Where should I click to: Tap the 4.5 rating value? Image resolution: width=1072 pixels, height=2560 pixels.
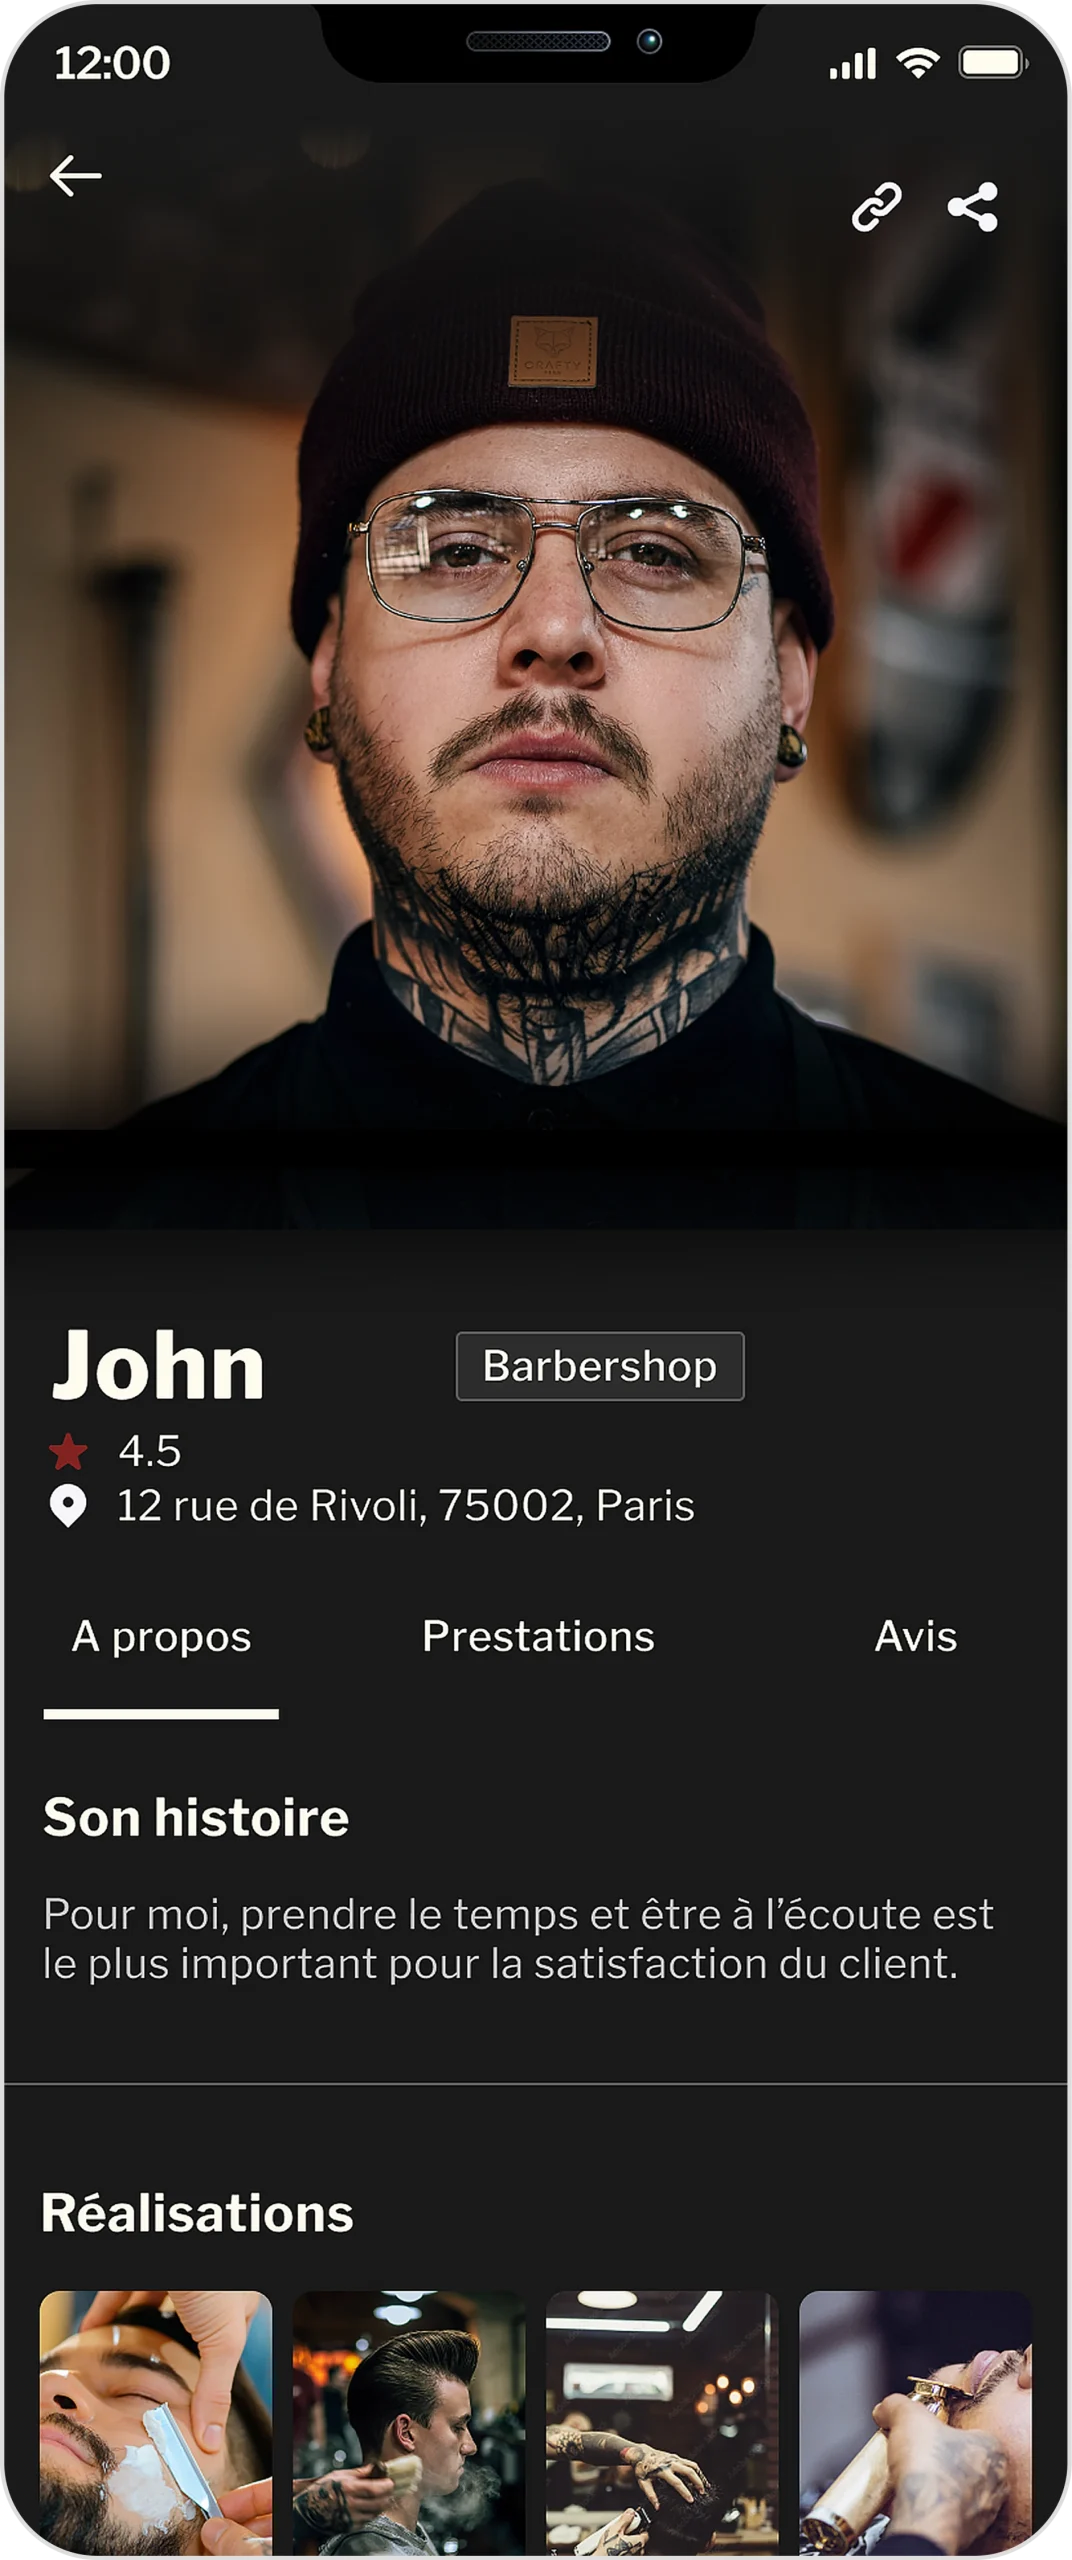pos(150,1452)
